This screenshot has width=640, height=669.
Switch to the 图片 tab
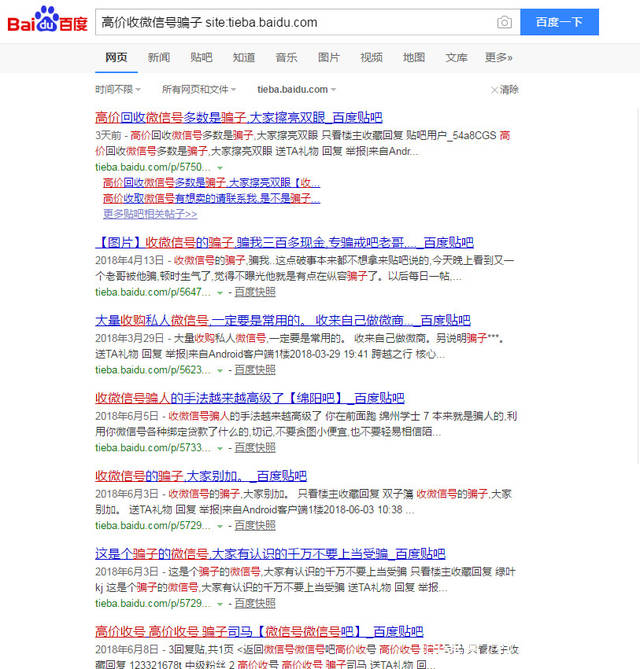[329, 57]
